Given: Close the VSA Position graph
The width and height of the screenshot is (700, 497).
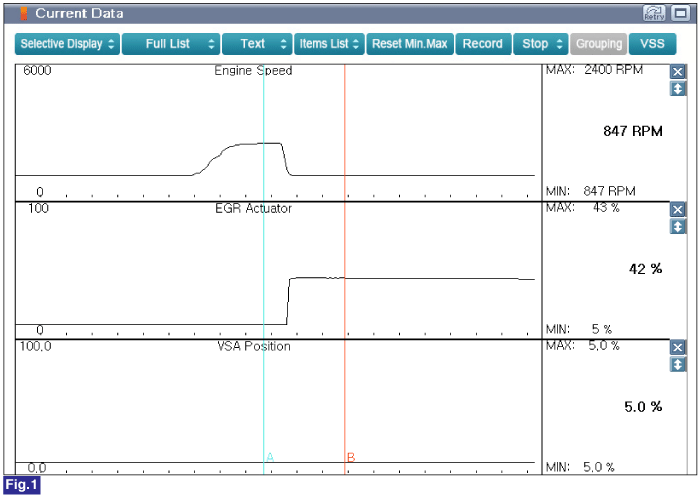Looking at the screenshot, I should click(677, 347).
